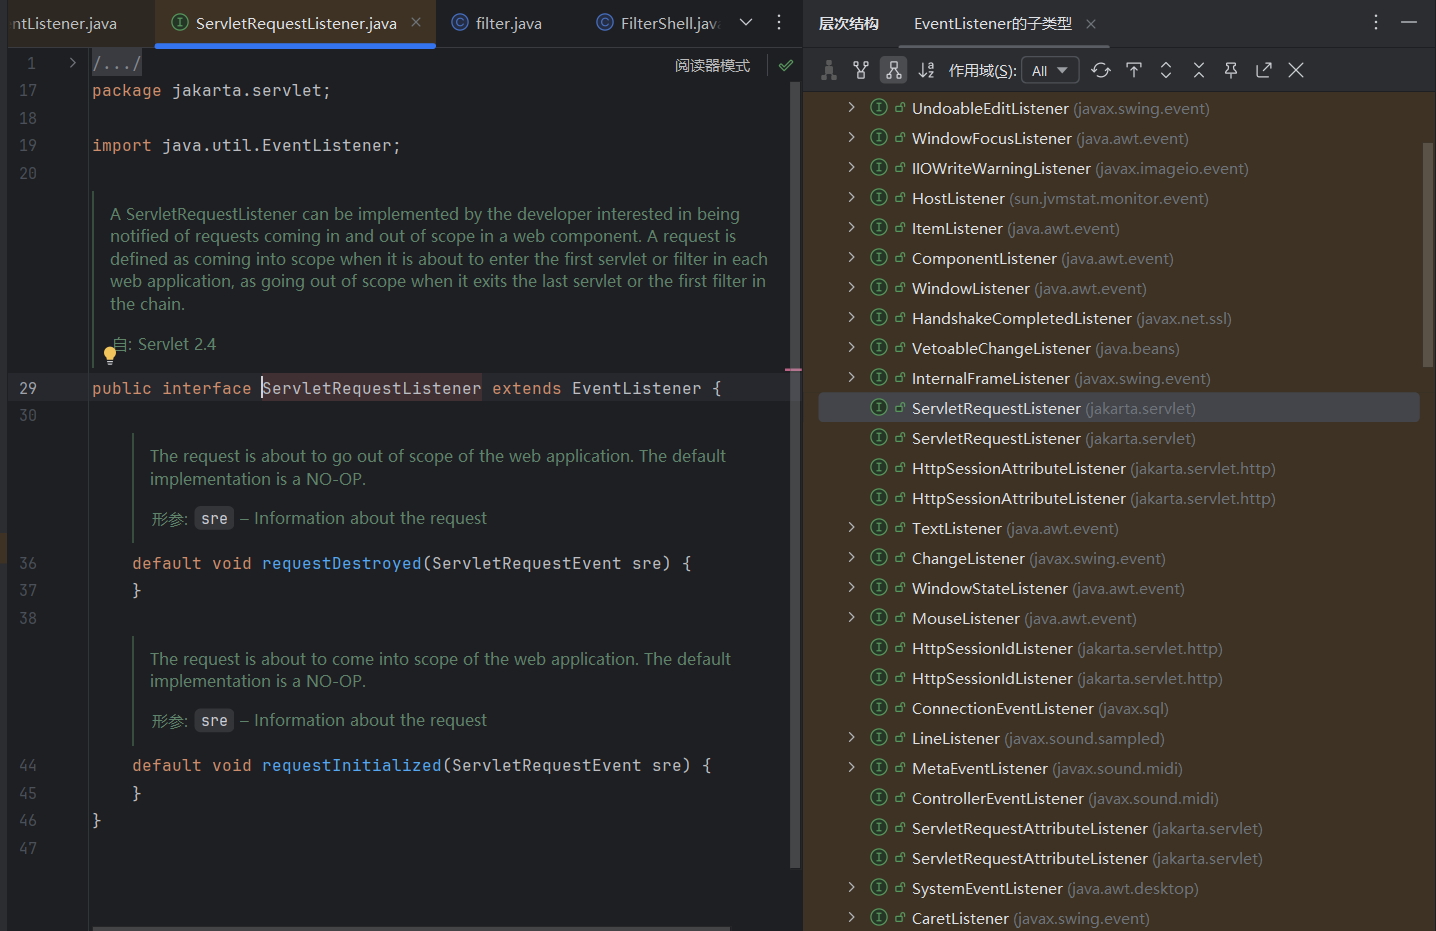
Task: Export hierarchy to text file
Action: click(1263, 70)
